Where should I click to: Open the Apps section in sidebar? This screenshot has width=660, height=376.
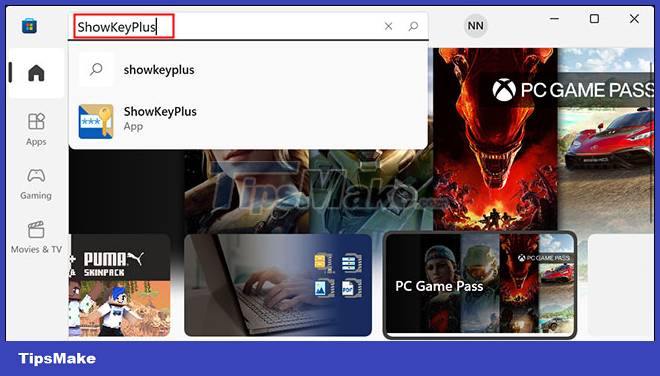(36, 129)
